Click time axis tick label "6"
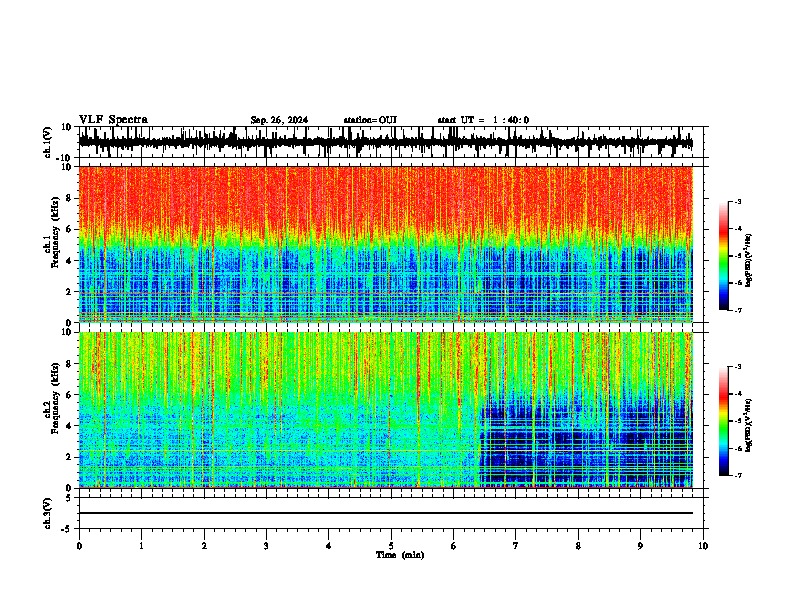This screenshot has height=612, width=792. (x=454, y=546)
